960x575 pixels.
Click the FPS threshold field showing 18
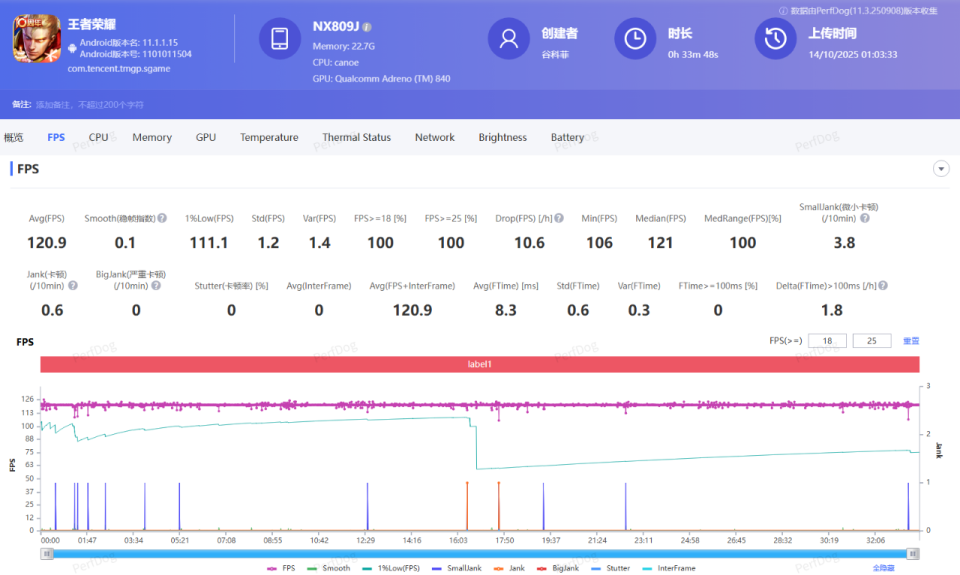coord(827,341)
